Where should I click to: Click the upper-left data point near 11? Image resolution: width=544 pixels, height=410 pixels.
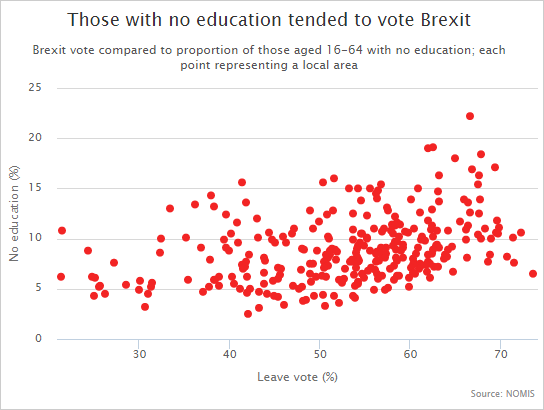coord(62,231)
